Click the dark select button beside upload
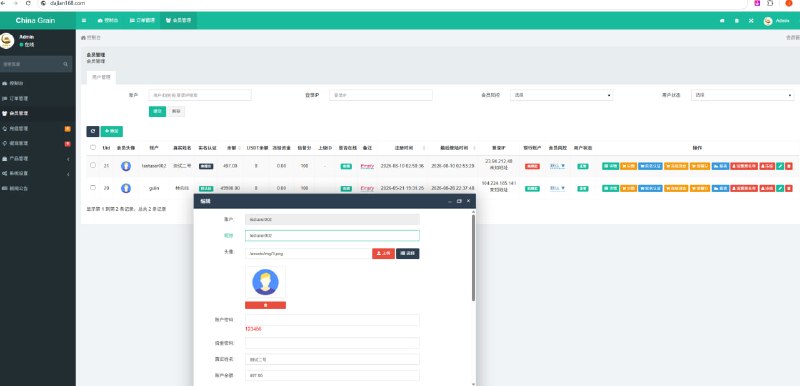The height and width of the screenshot is (386, 800). pos(408,253)
